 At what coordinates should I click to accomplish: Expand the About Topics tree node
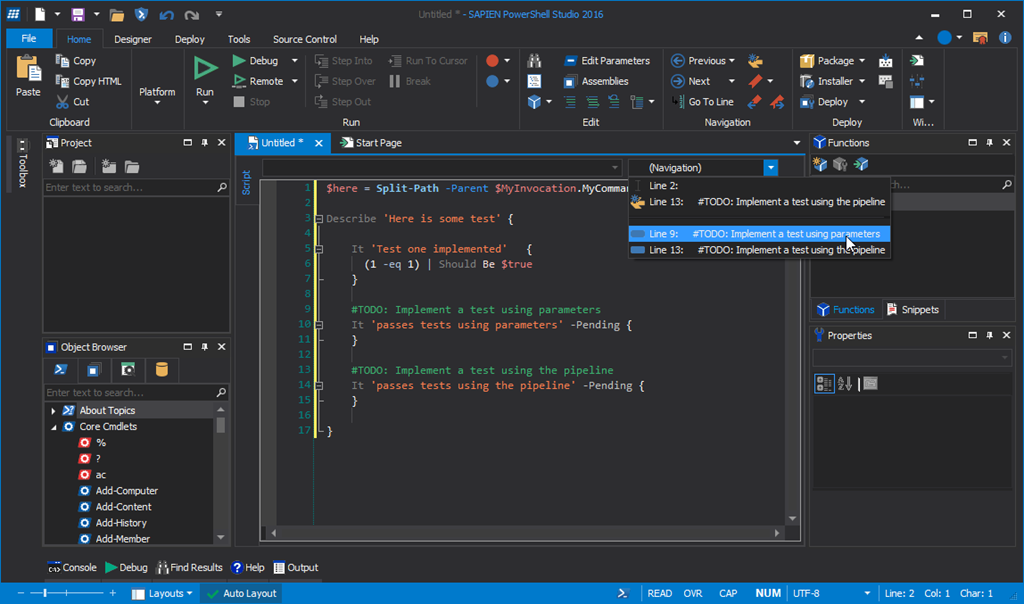[53, 411]
